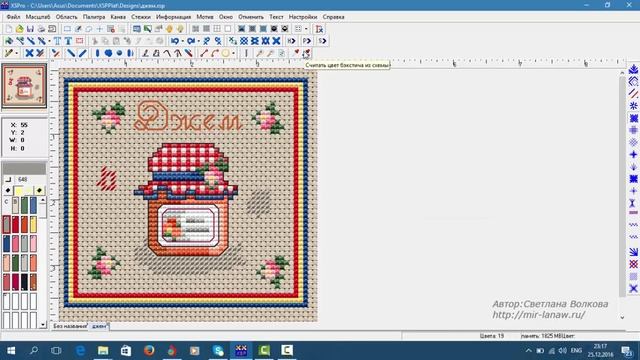Click the Undo arrow icon
640x360 pixels.
(x=175, y=41)
